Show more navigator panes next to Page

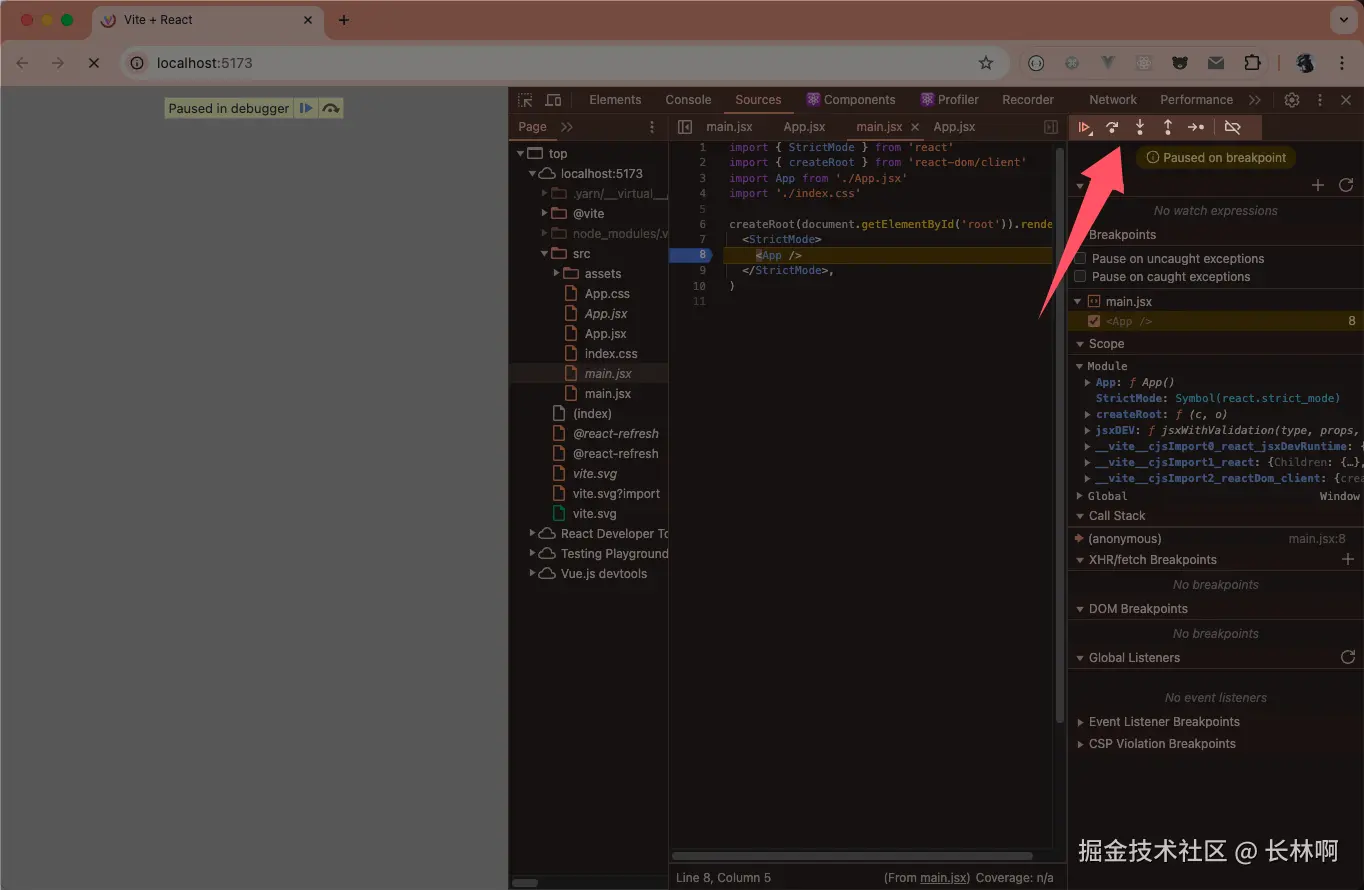[567, 127]
